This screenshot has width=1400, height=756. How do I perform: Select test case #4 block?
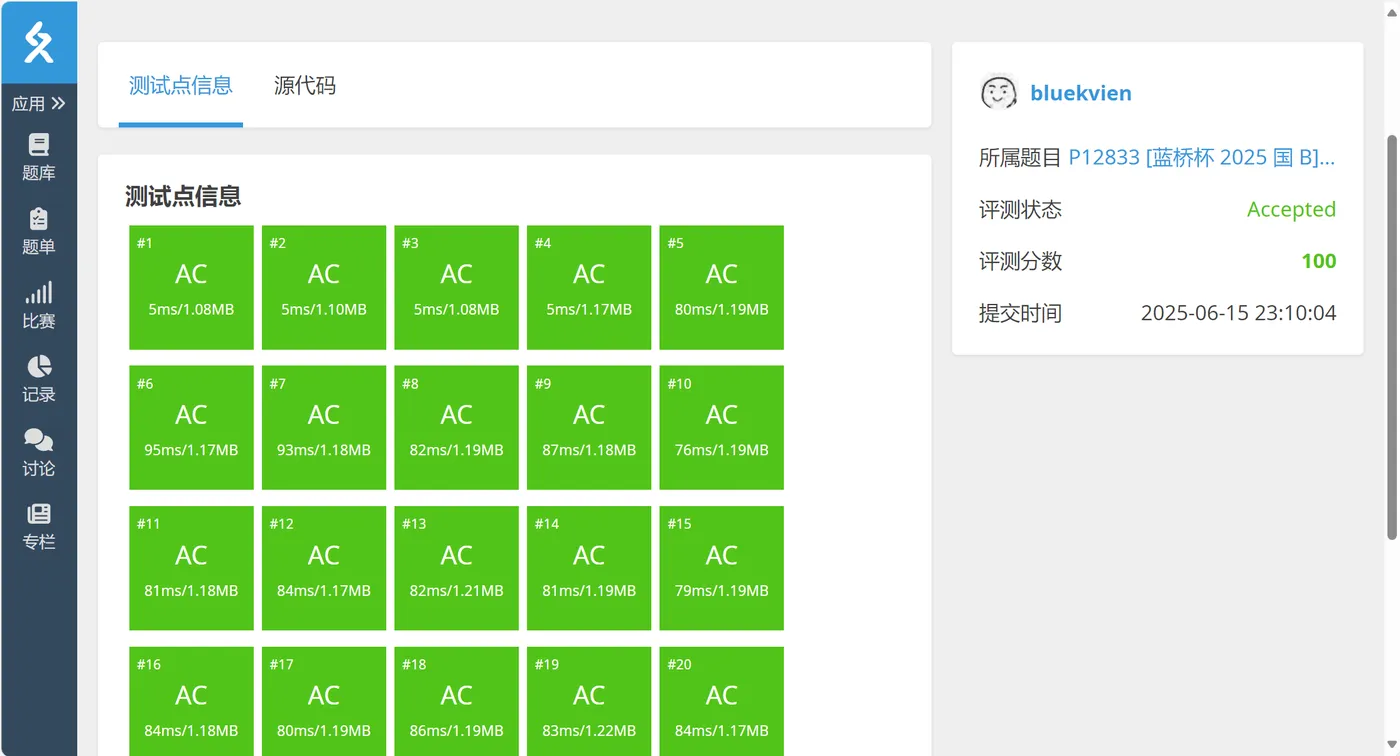tap(589, 287)
